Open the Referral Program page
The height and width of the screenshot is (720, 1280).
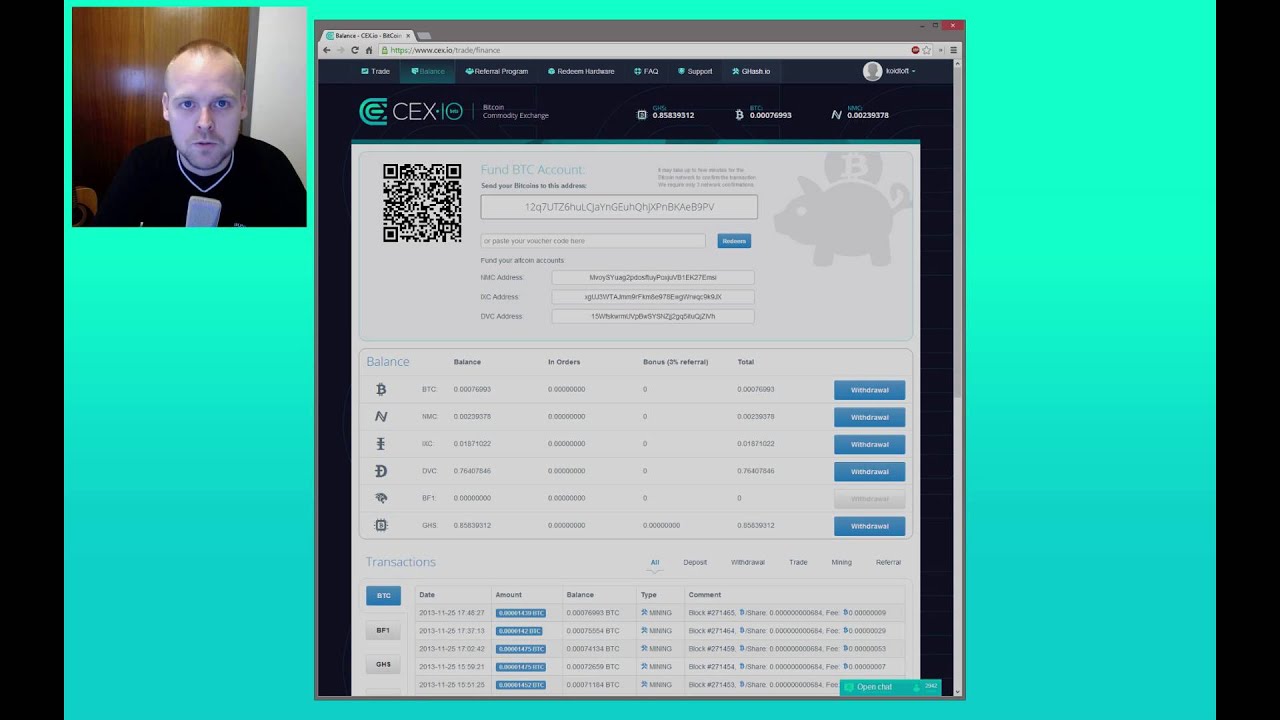coord(496,71)
